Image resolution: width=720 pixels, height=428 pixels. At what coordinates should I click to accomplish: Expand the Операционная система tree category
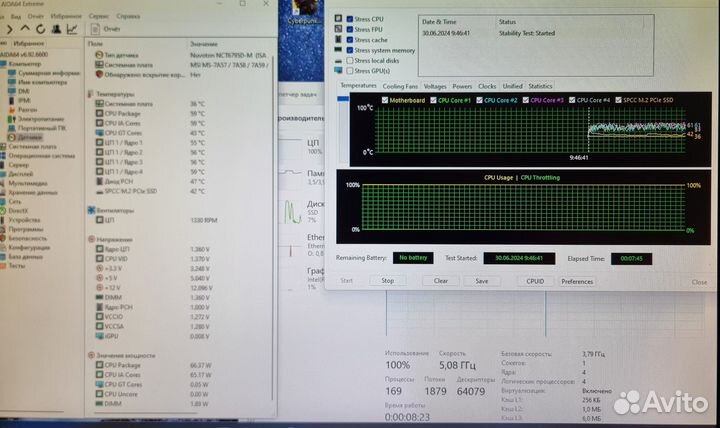coord(41,156)
